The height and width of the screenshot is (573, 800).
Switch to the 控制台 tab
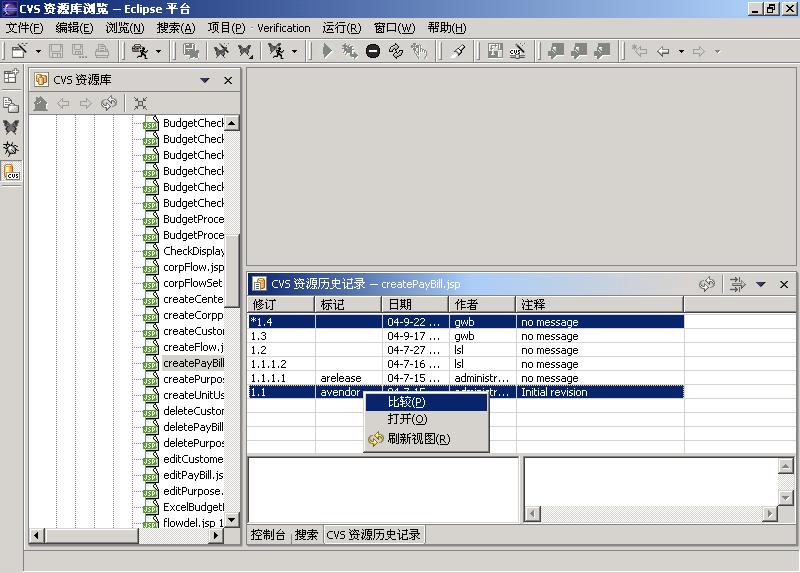268,534
